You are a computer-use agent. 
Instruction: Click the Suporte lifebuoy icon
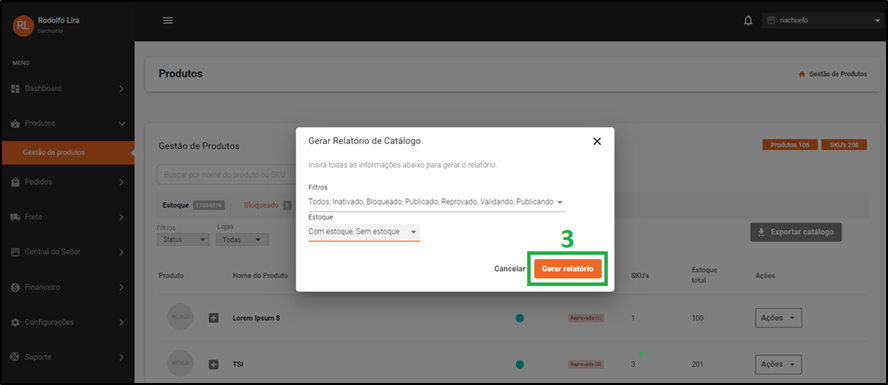click(x=15, y=358)
